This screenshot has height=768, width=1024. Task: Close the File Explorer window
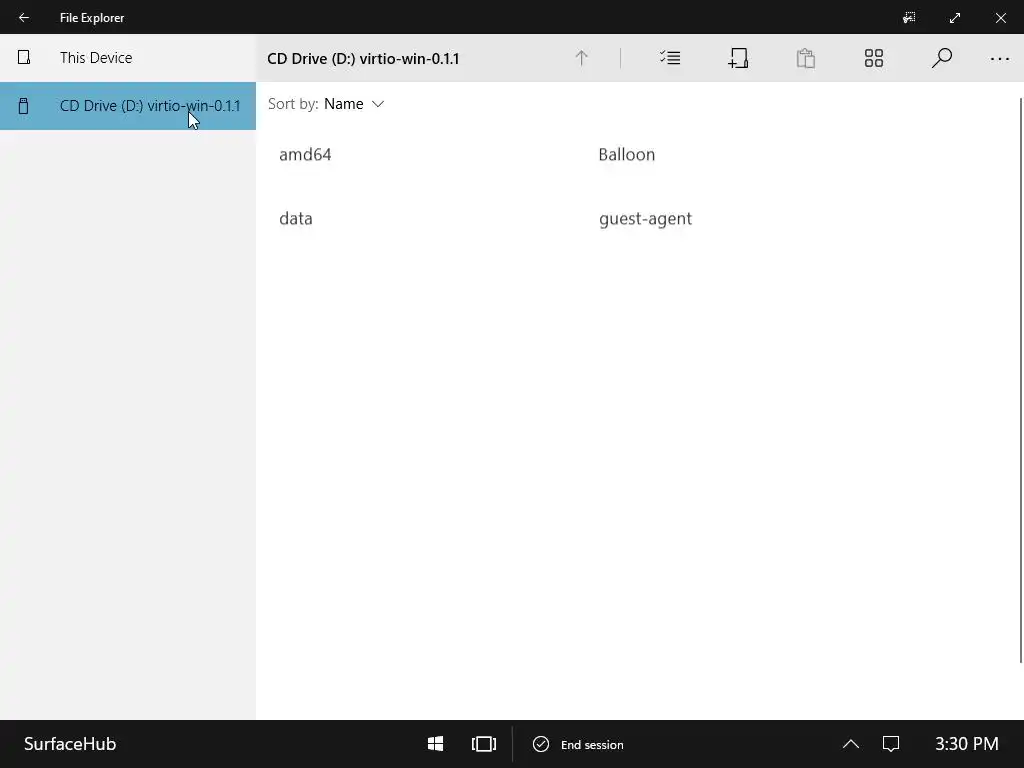tap(1000, 18)
